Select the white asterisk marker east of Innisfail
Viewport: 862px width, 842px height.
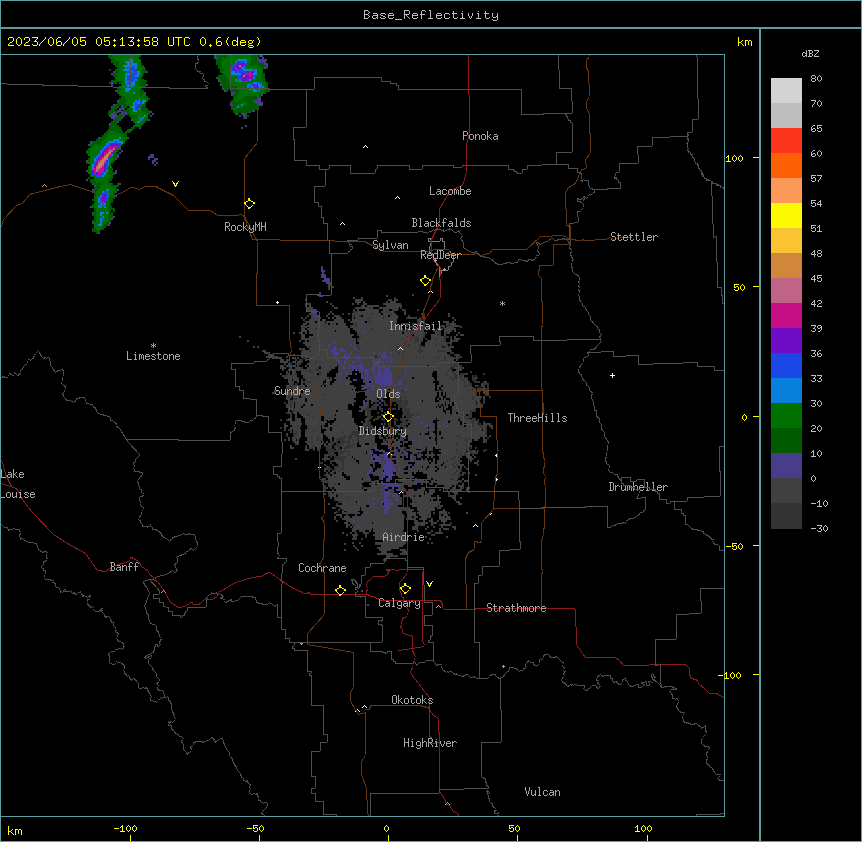[x=502, y=303]
